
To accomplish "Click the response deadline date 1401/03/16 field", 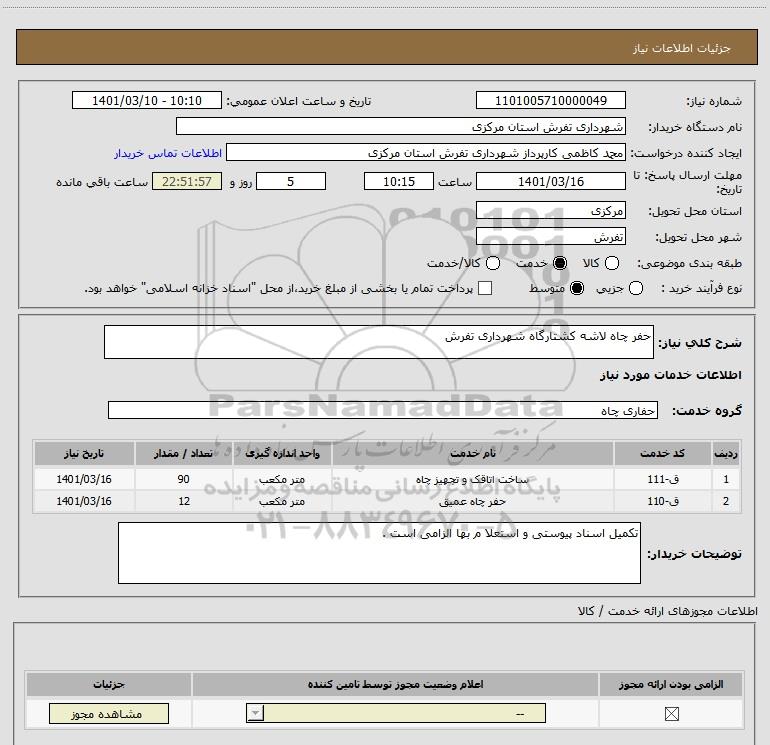I will [x=550, y=181].
